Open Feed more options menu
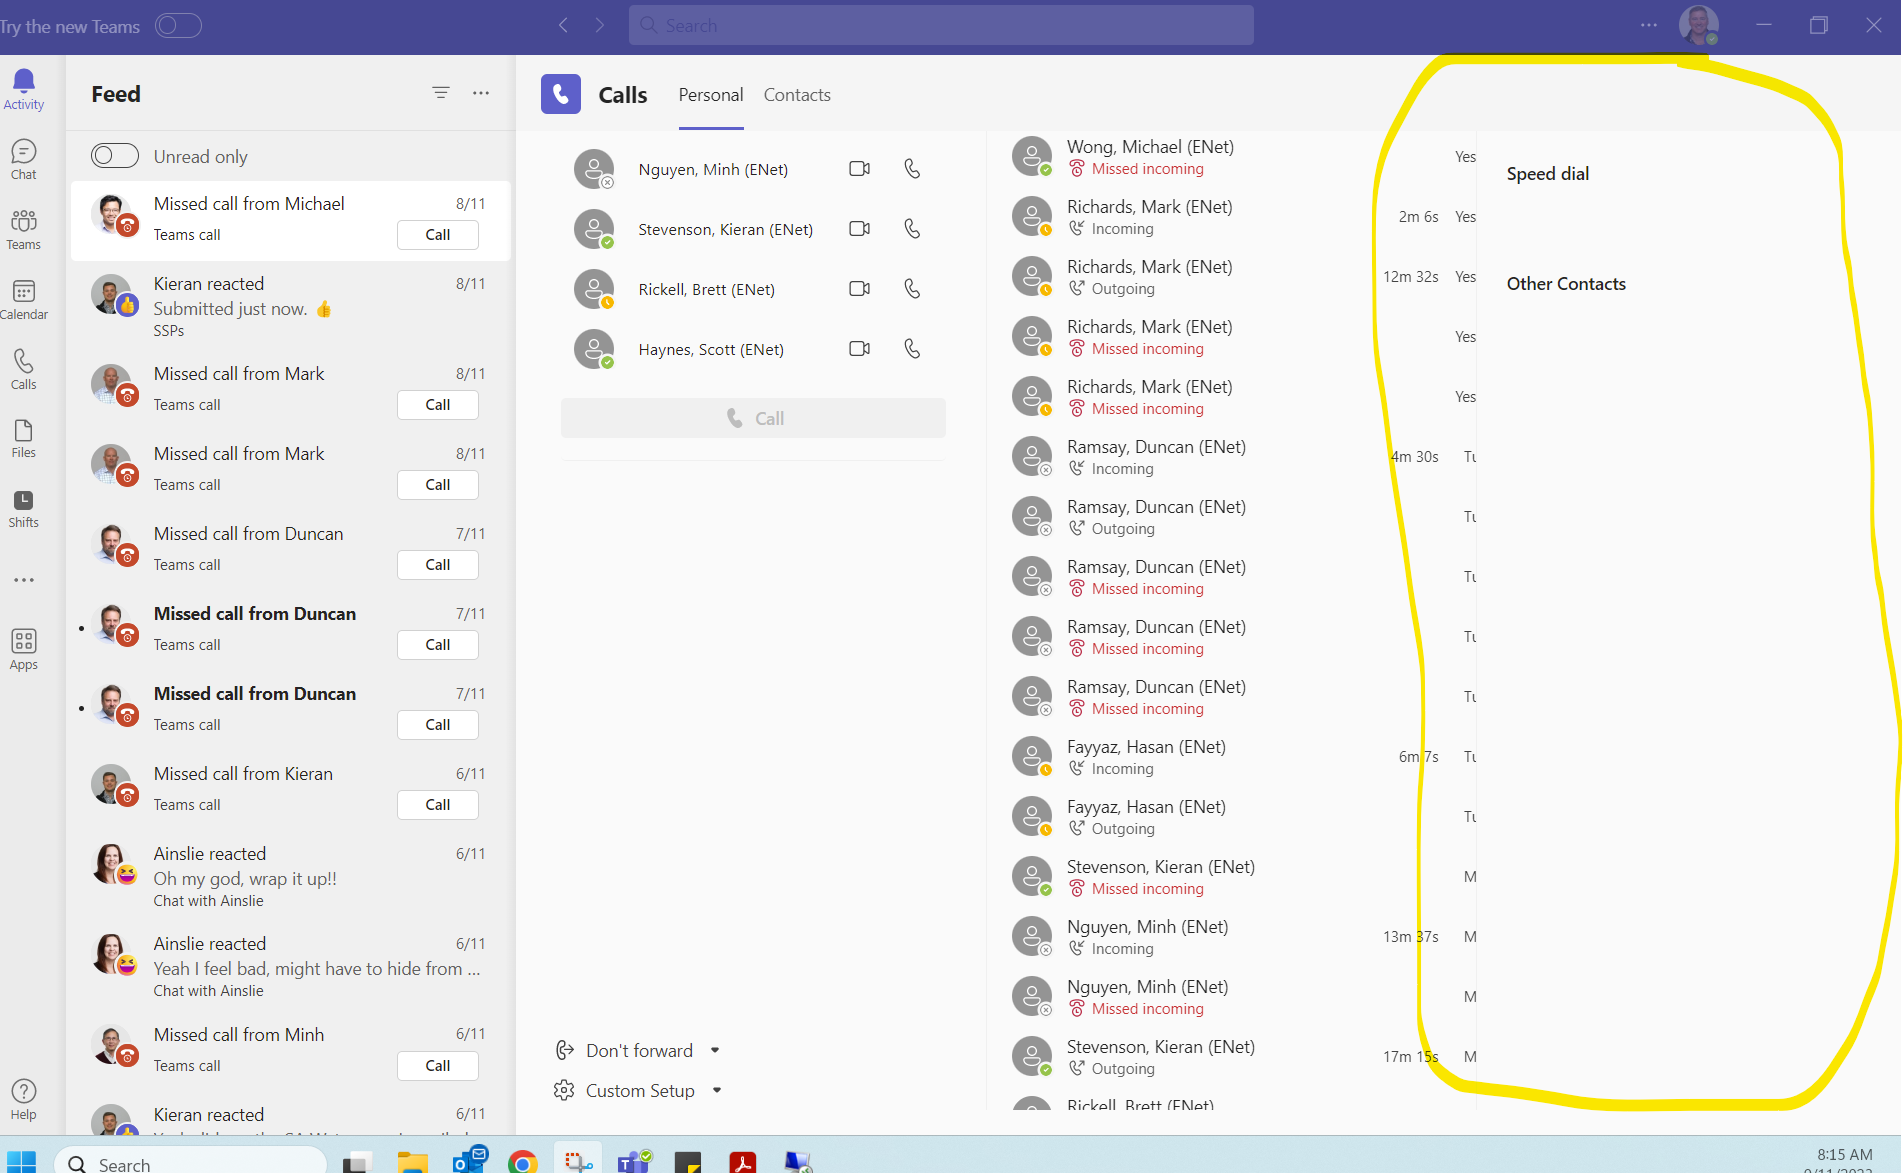This screenshot has width=1904, height=1173. tap(481, 93)
